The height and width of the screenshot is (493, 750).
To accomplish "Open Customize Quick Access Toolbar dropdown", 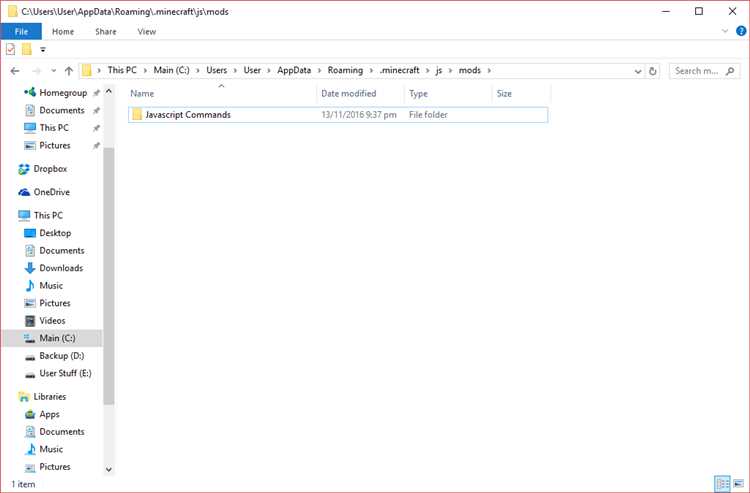I will [43, 49].
